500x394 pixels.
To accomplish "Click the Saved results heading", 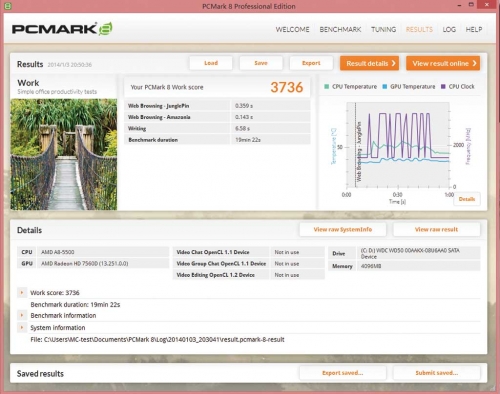I will click(x=40, y=374).
